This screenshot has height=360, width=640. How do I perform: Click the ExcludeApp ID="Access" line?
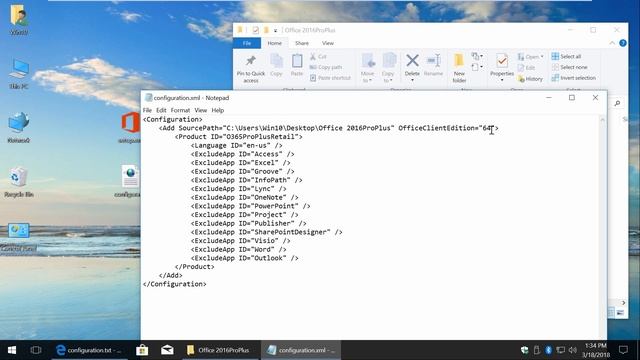242,154
